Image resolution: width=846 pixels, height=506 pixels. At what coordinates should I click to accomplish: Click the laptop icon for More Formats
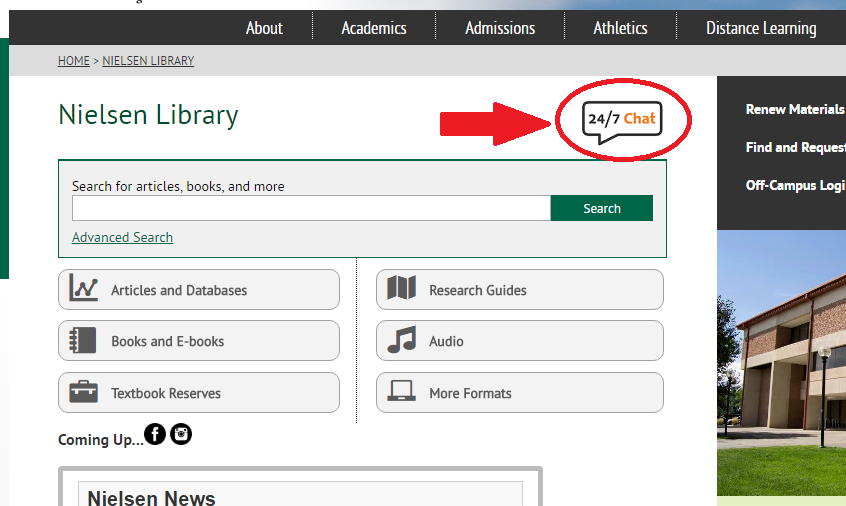click(x=402, y=391)
